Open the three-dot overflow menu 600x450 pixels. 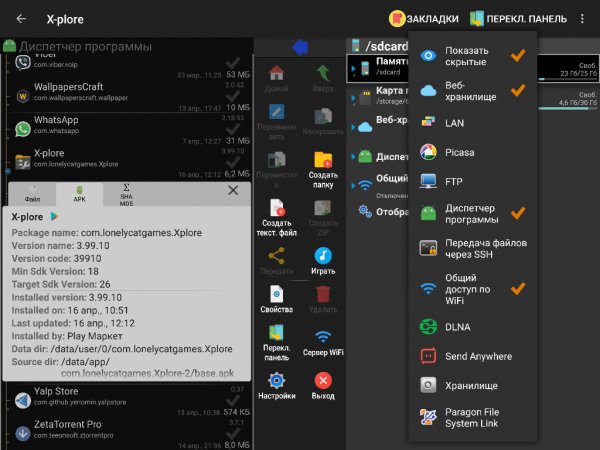[582, 18]
